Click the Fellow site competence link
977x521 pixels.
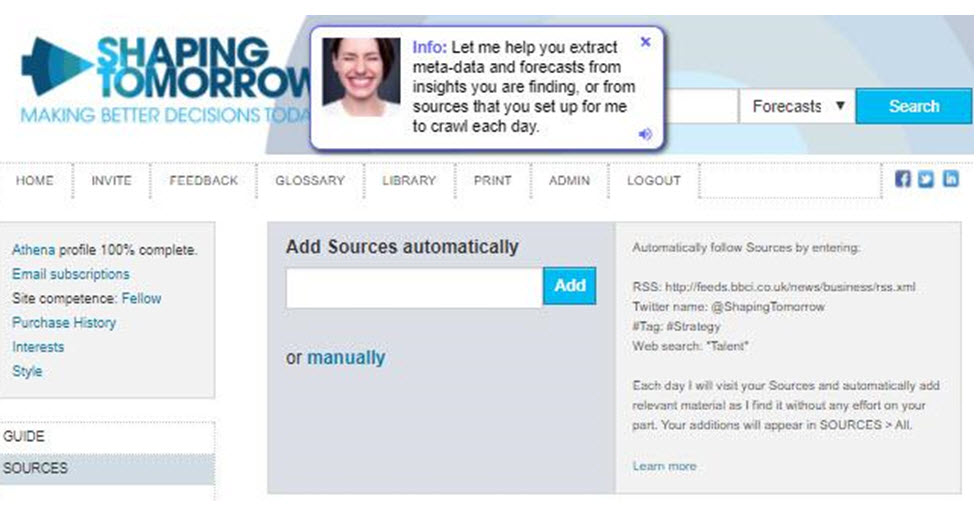pyautogui.click(x=141, y=299)
